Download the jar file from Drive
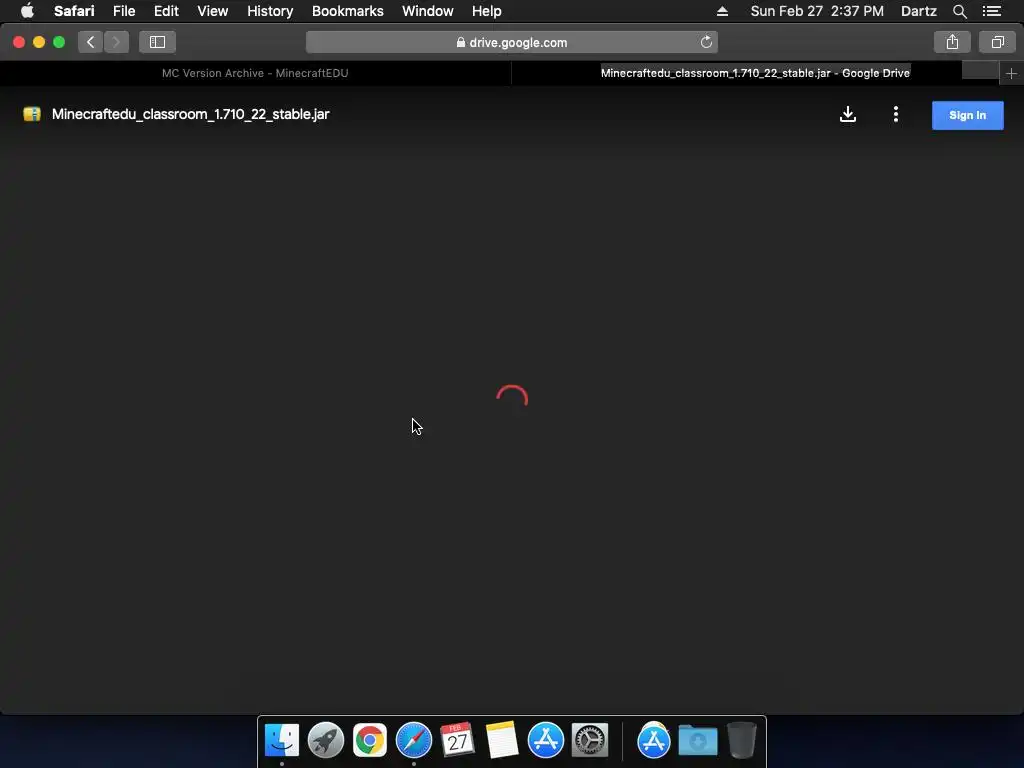 848,114
